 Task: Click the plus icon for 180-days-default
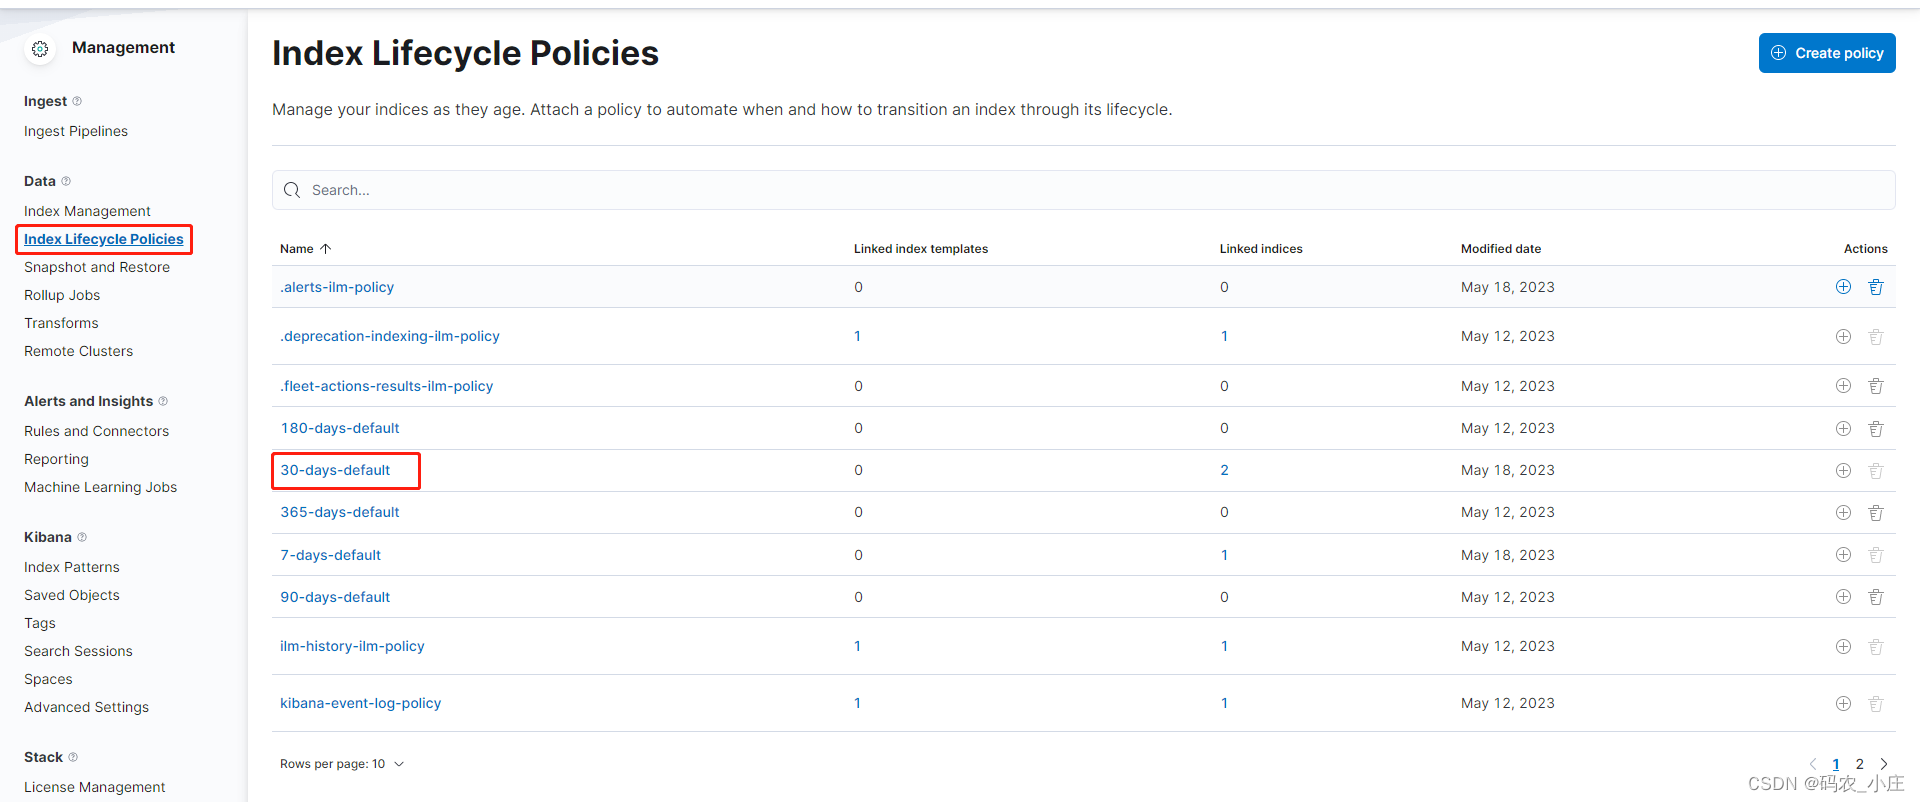pyautogui.click(x=1843, y=428)
